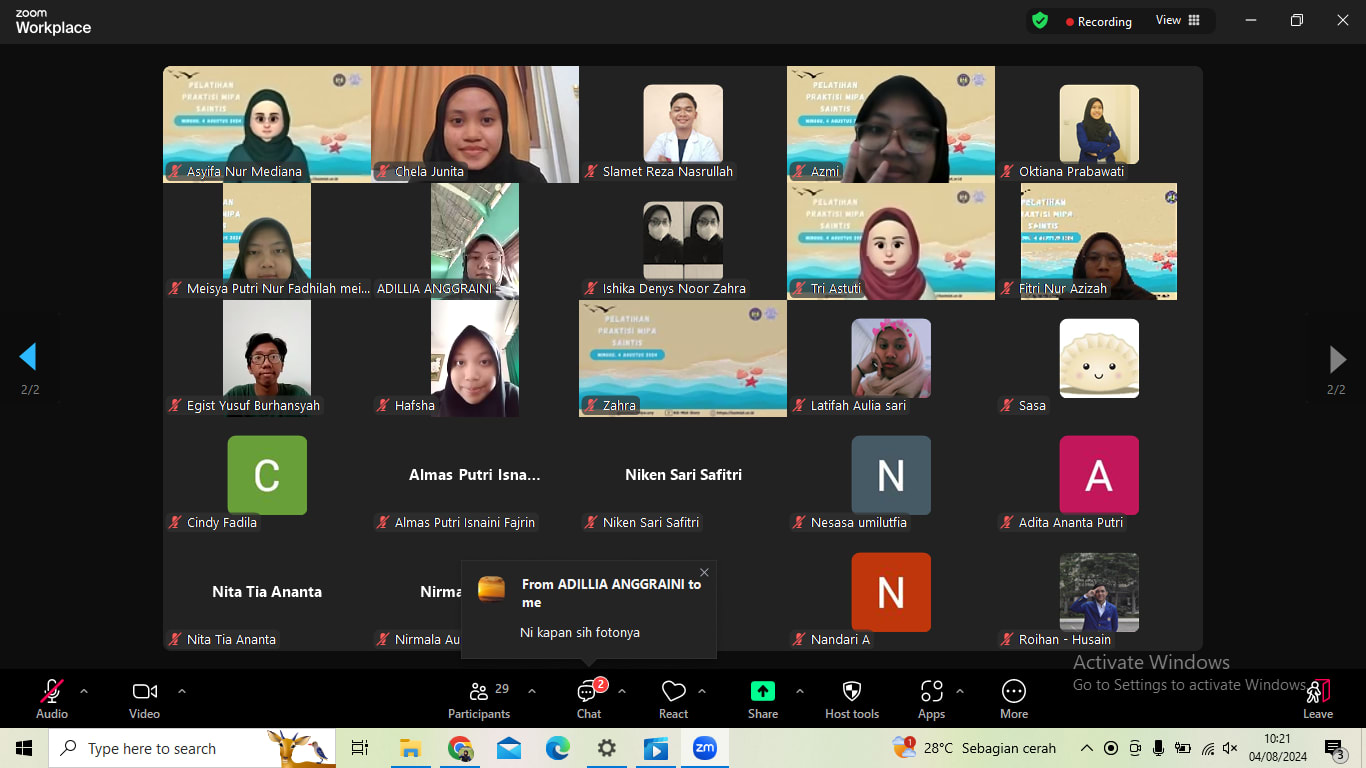Open the Participants panel

(479, 698)
